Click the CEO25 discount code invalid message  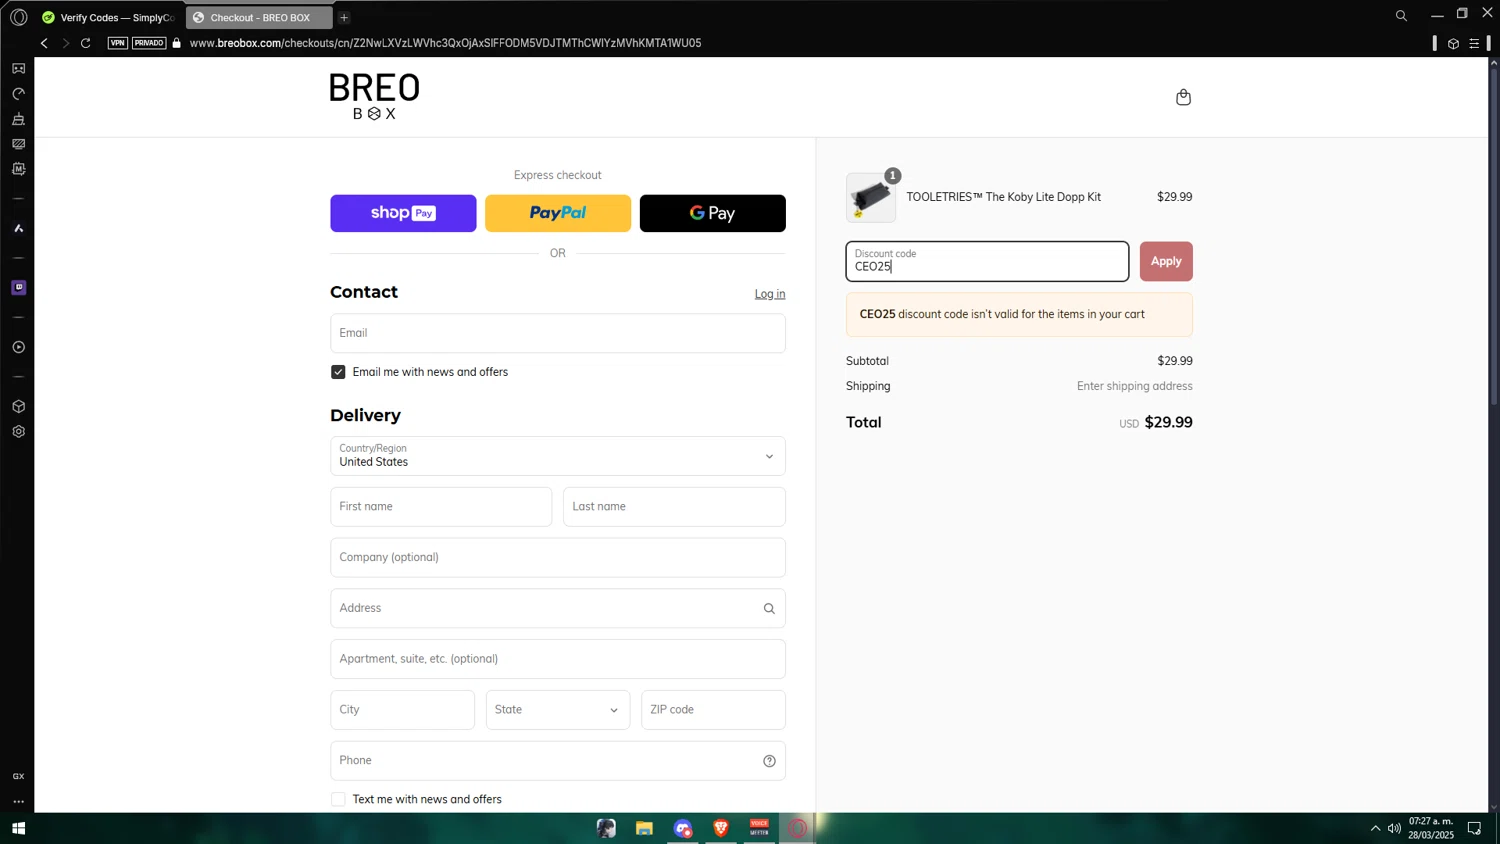(x=1019, y=314)
